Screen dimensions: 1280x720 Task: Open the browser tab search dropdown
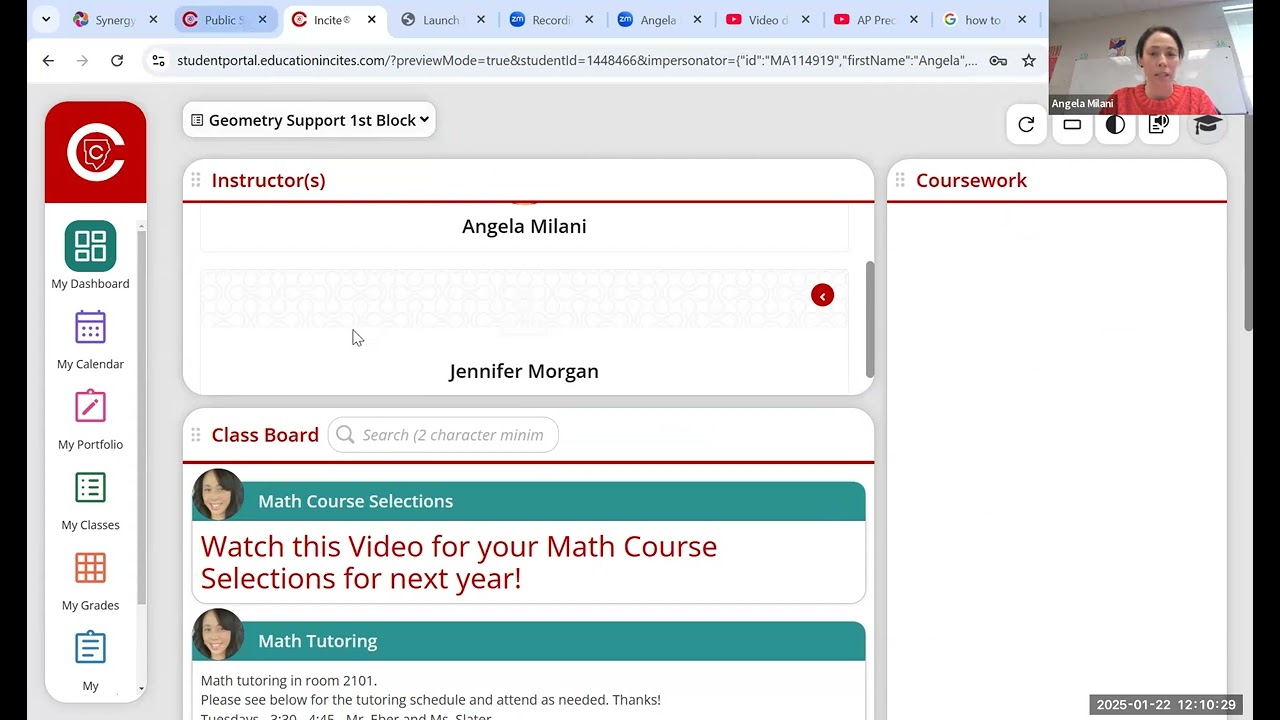[45, 19]
